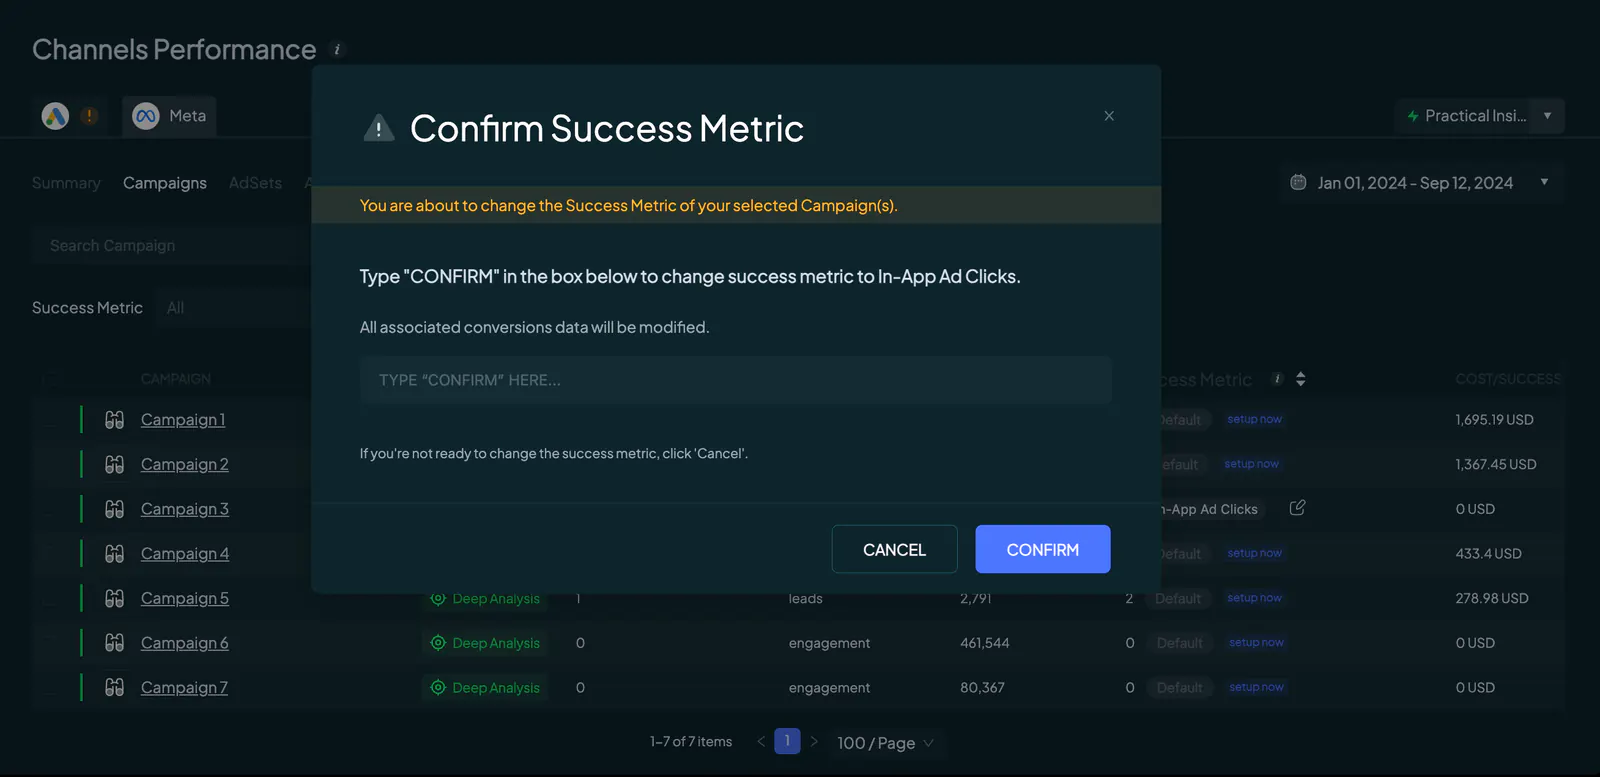The image size is (1600, 777).
Task: Click the Search Campaign field
Action: (172, 246)
